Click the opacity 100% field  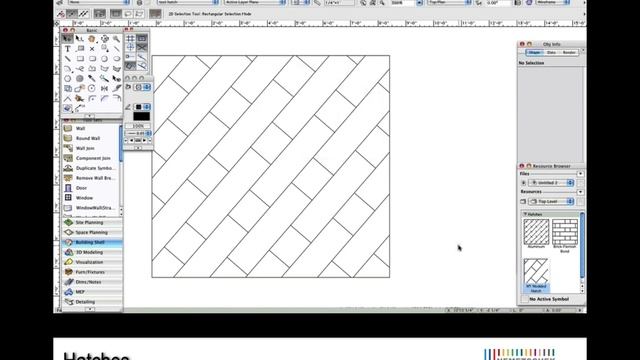click(138, 126)
